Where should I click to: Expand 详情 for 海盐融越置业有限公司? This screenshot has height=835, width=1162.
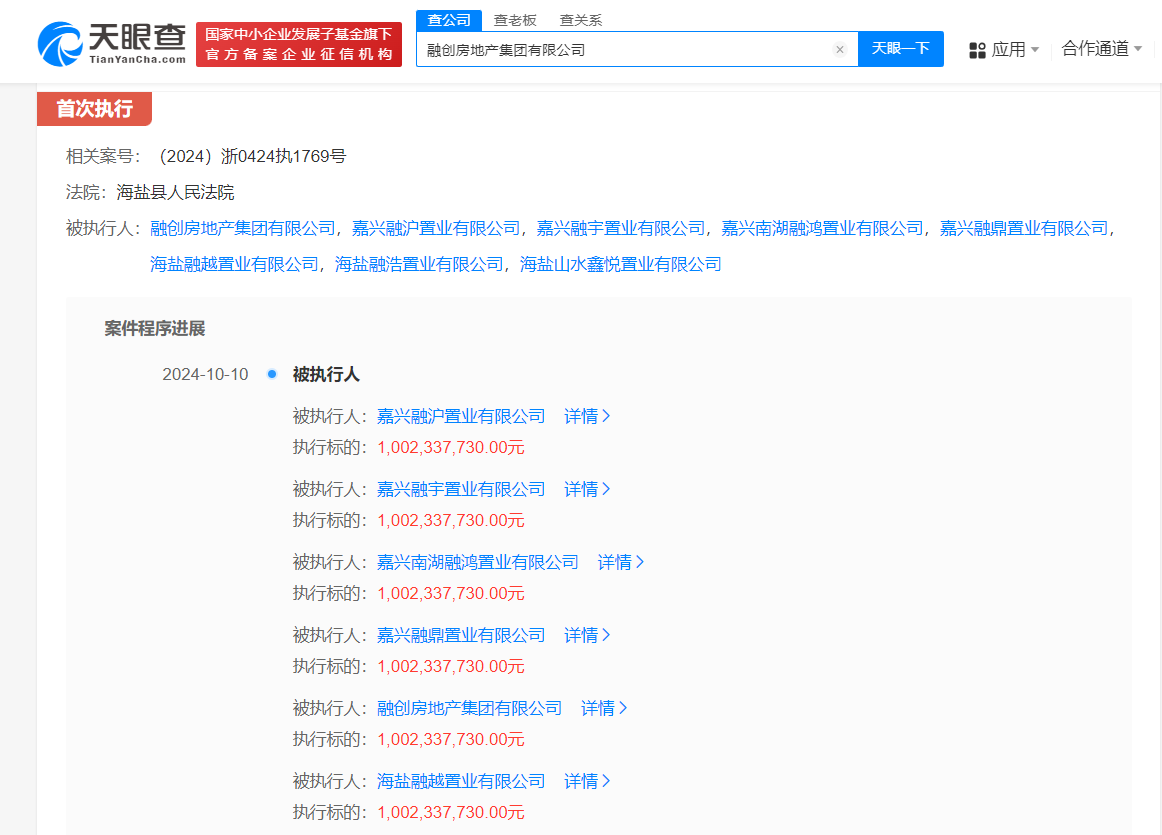click(587, 781)
